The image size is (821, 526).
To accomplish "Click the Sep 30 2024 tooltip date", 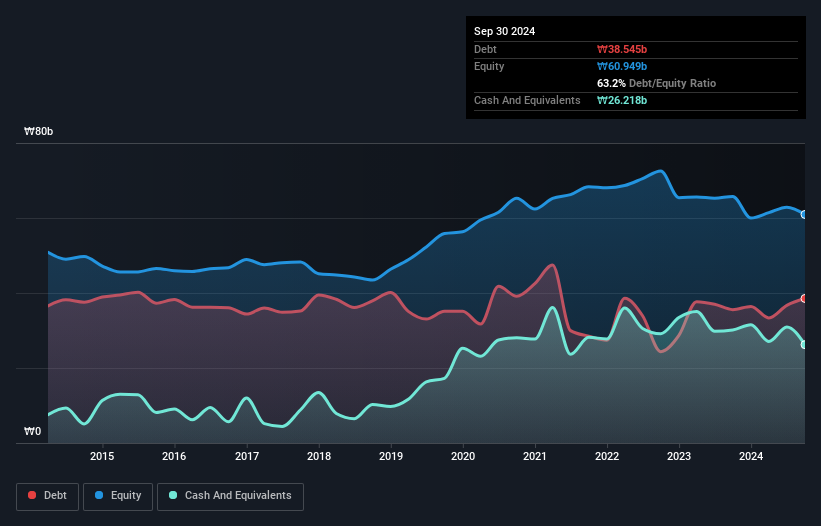I will (x=504, y=31).
